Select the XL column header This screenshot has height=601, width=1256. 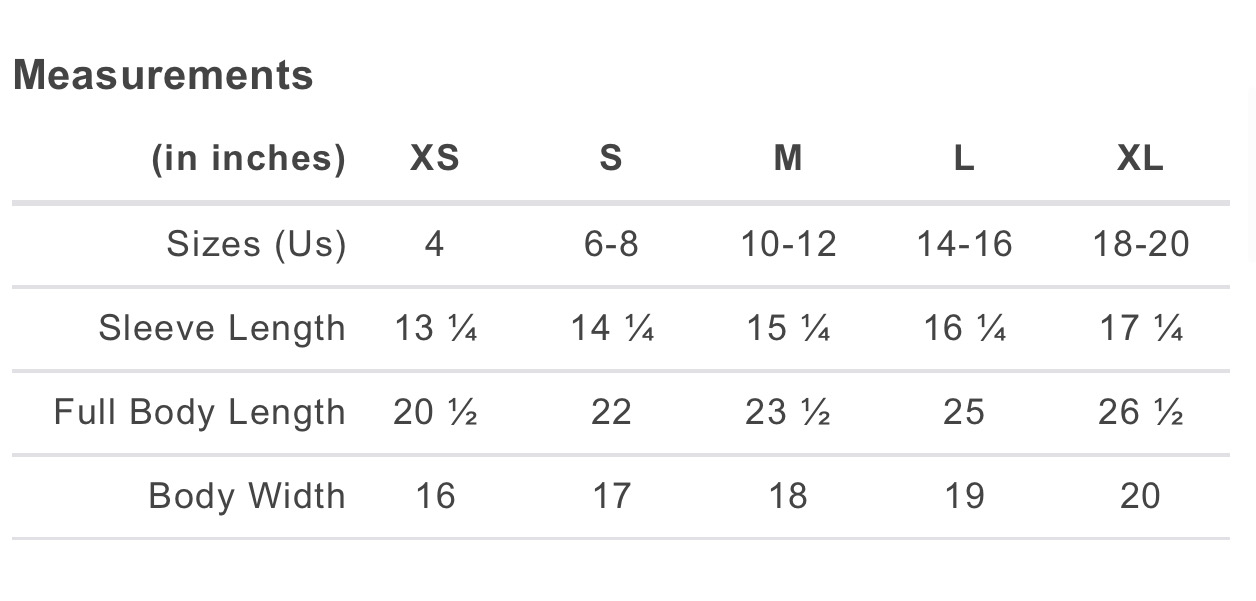coord(1140,158)
